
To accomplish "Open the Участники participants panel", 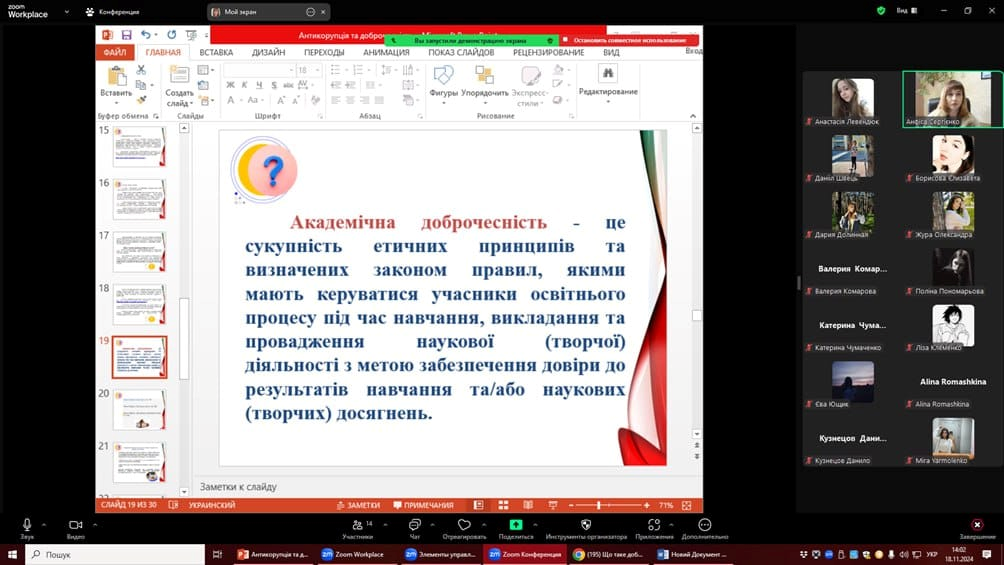I will pos(357,525).
